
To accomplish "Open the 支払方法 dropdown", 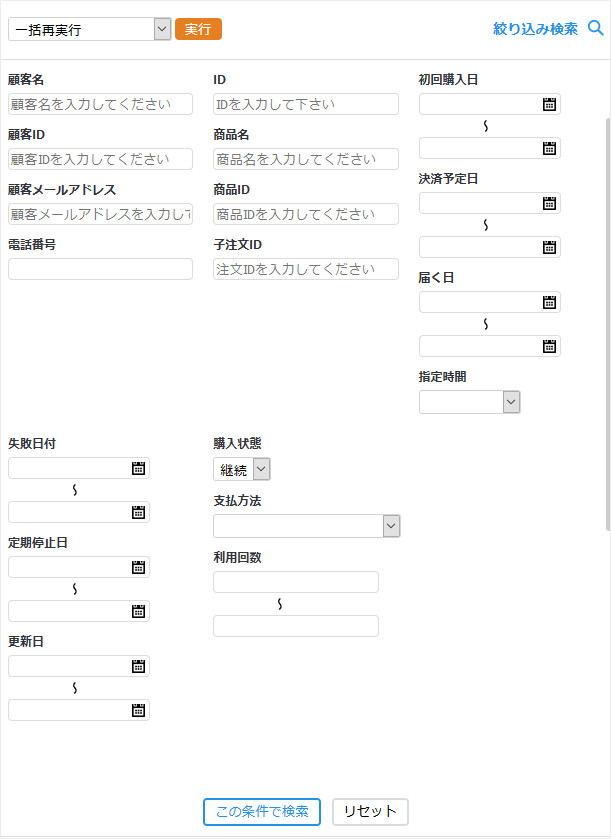I will point(391,526).
